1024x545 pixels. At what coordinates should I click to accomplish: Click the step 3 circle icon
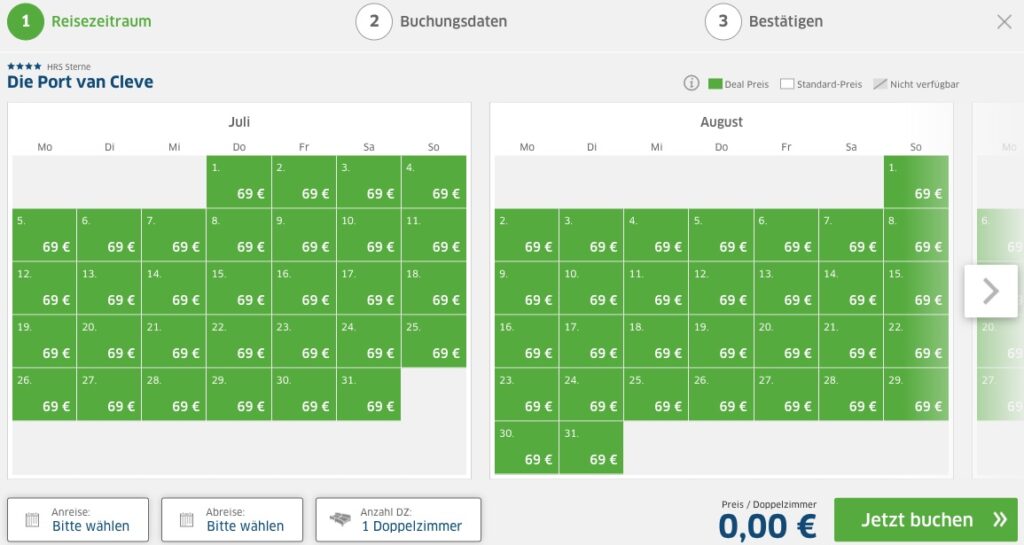tap(723, 22)
